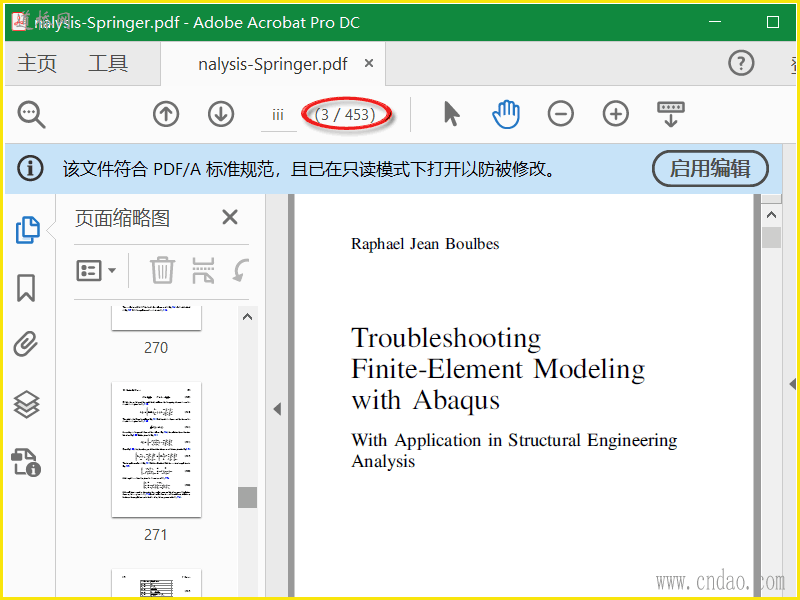This screenshot has height=600, width=800.
Task: Minimize the Acrobat window
Action: point(715,22)
